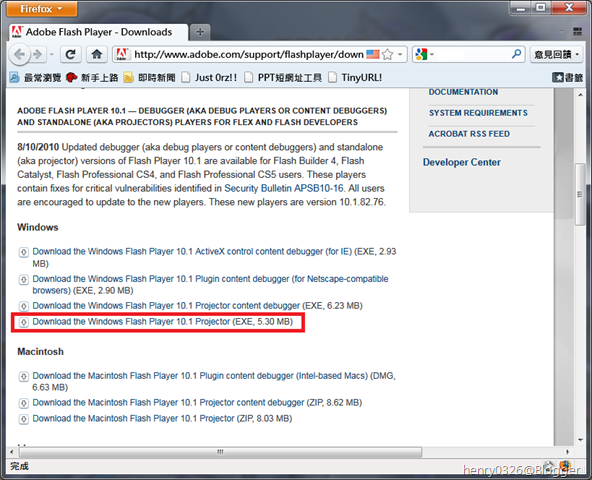Click the vertical scrollbar thumb

pos(580,194)
